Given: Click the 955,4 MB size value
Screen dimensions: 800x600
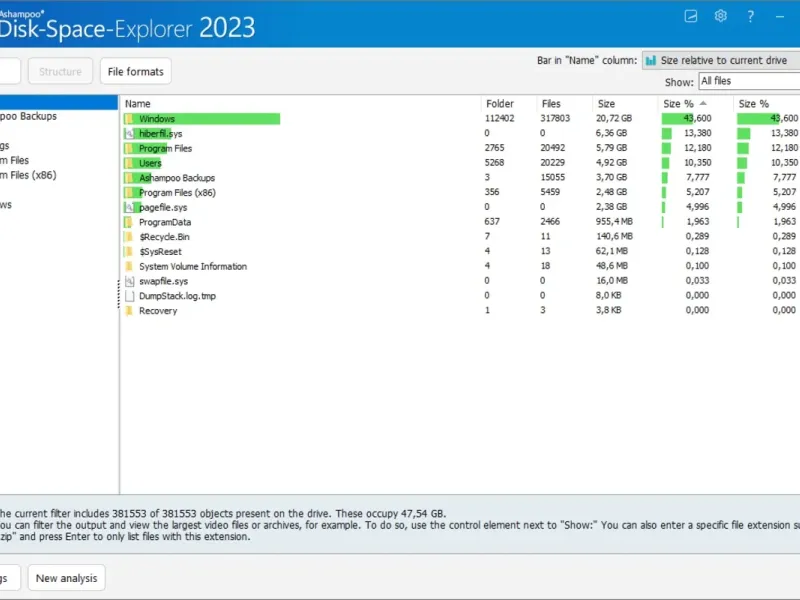Looking at the screenshot, I should 614,222.
